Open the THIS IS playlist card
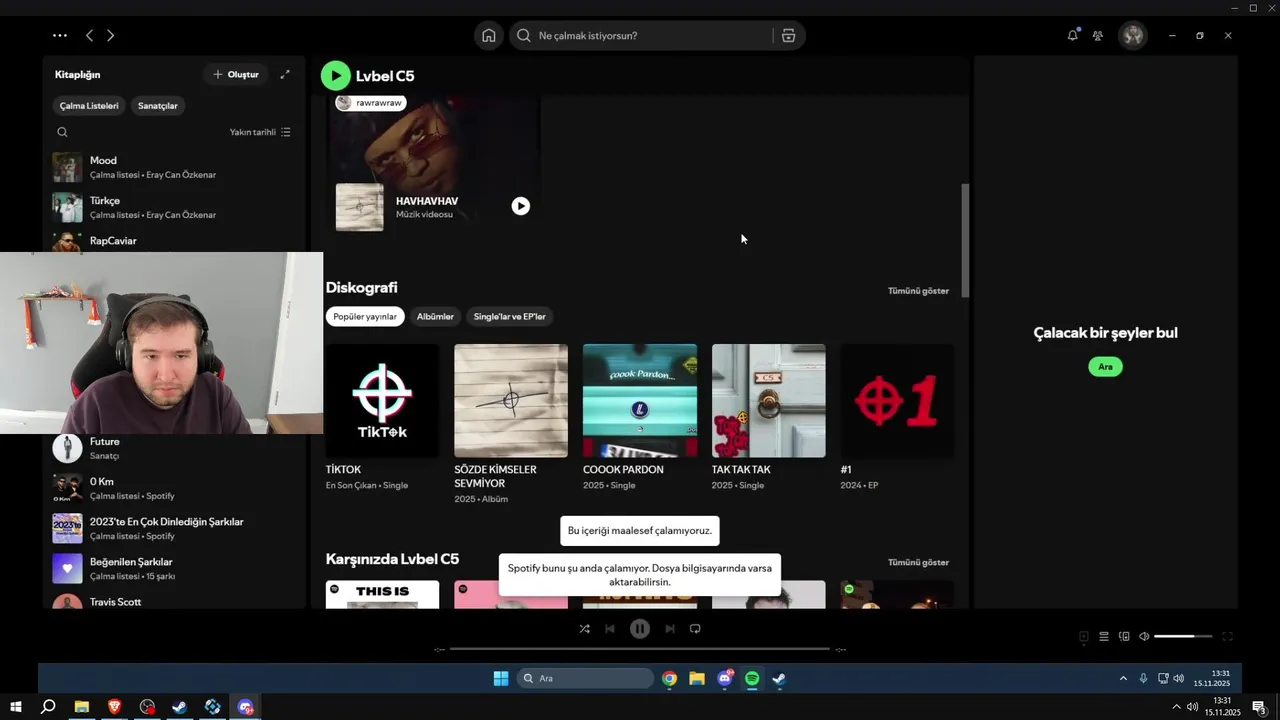Screen dimensions: 1280x720 point(382,594)
